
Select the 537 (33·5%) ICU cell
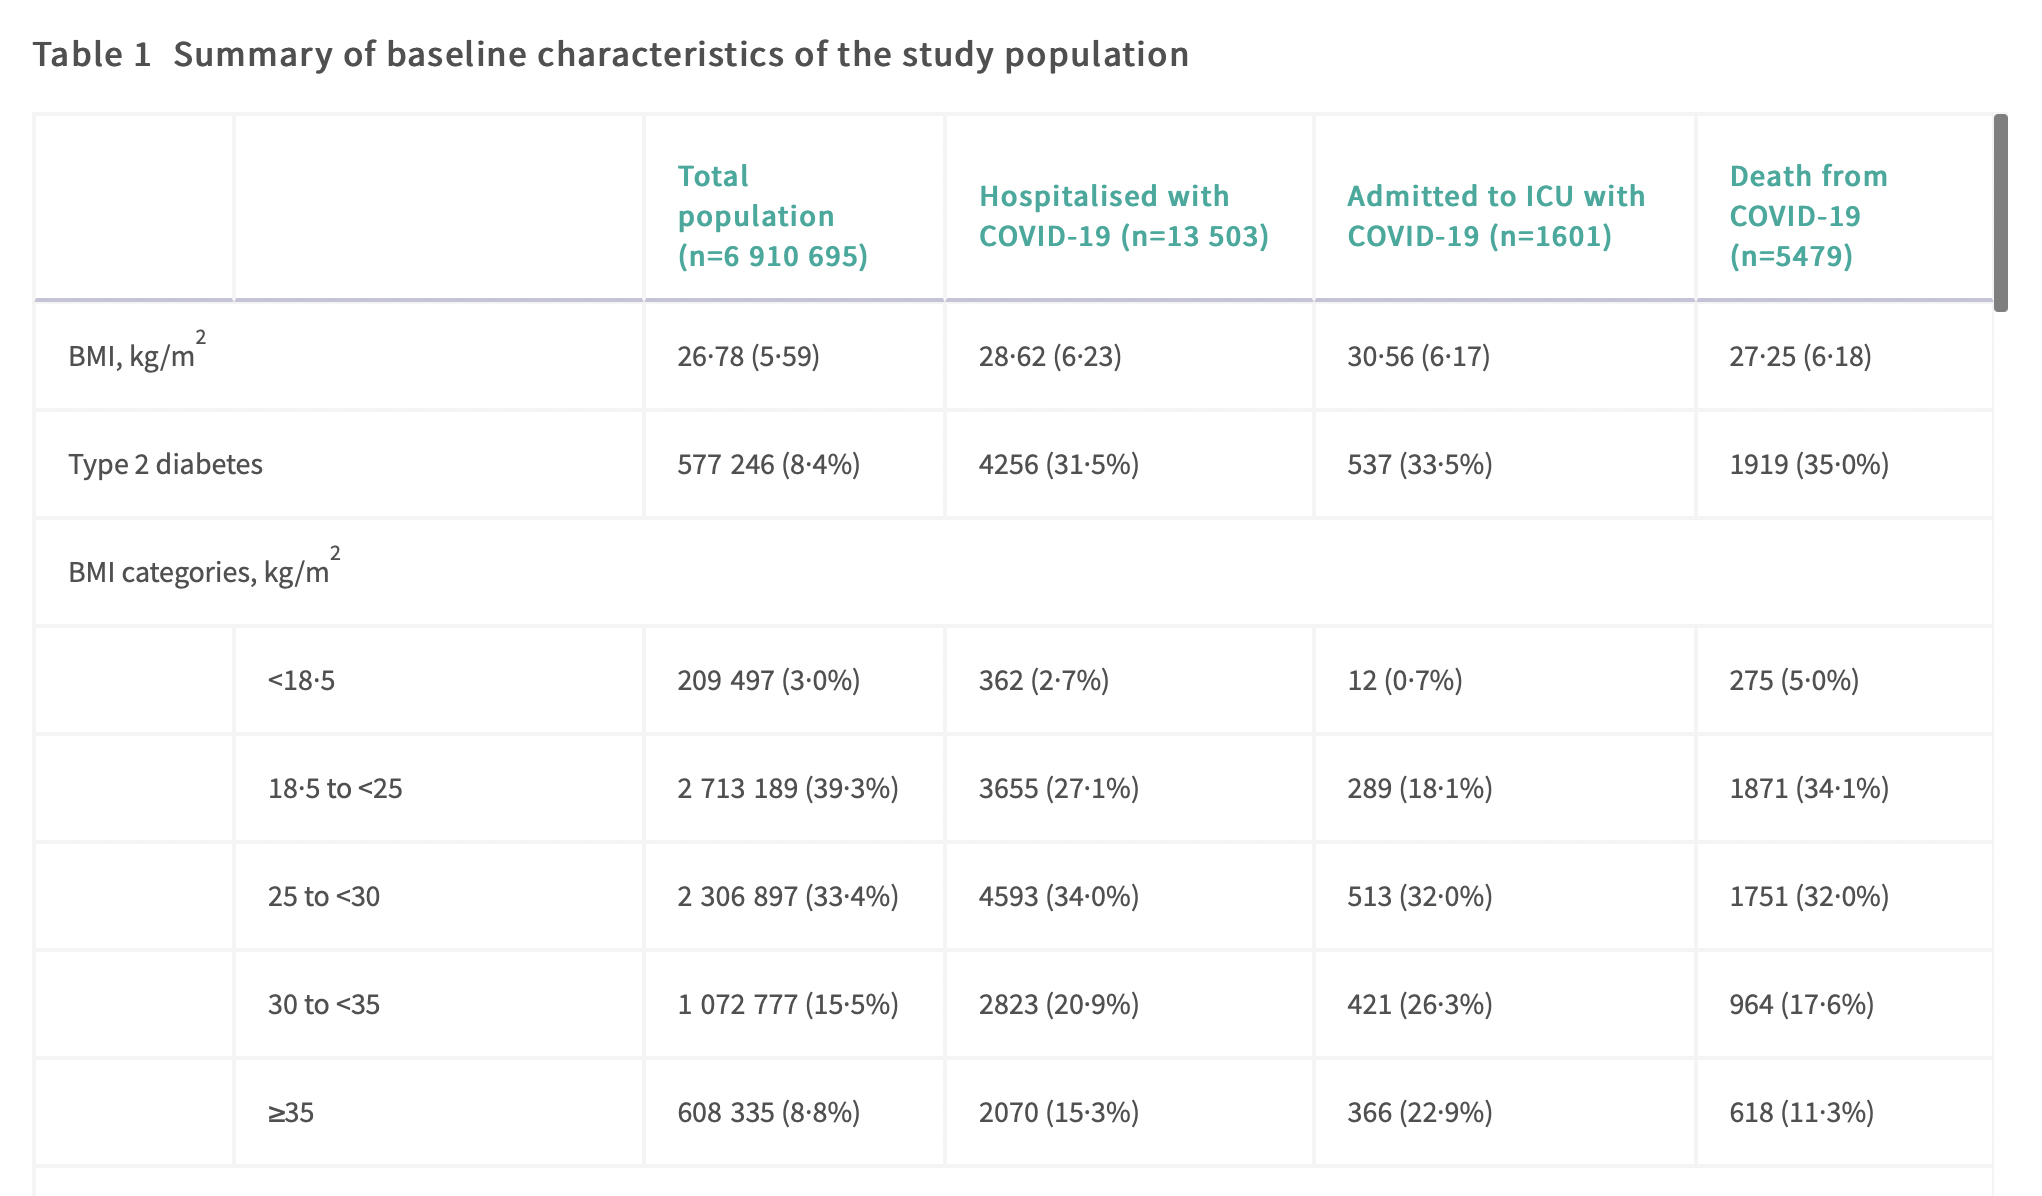click(1419, 464)
